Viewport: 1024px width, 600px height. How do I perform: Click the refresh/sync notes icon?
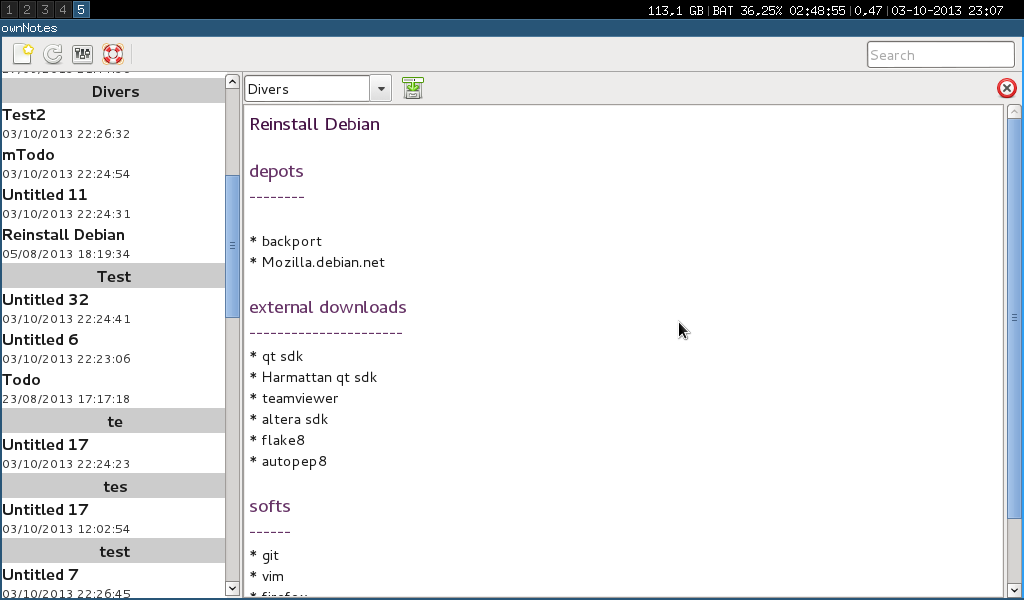(53, 54)
